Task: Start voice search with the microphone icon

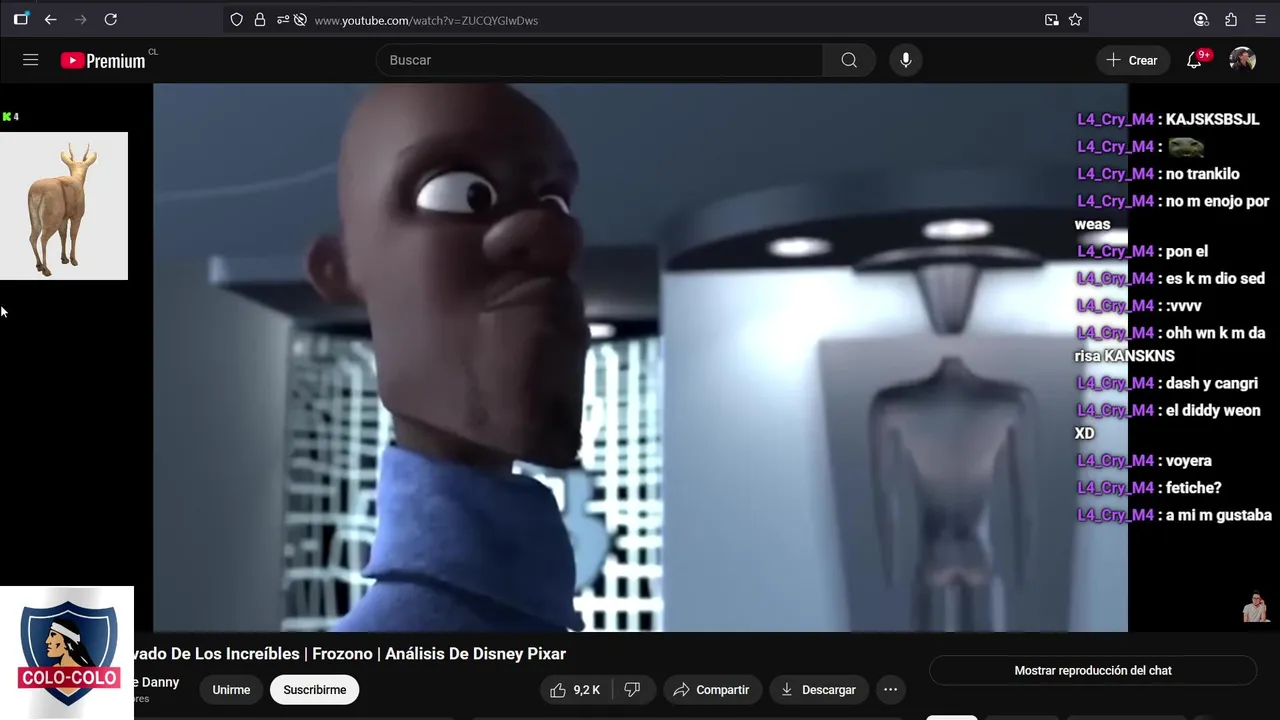Action: coord(905,60)
